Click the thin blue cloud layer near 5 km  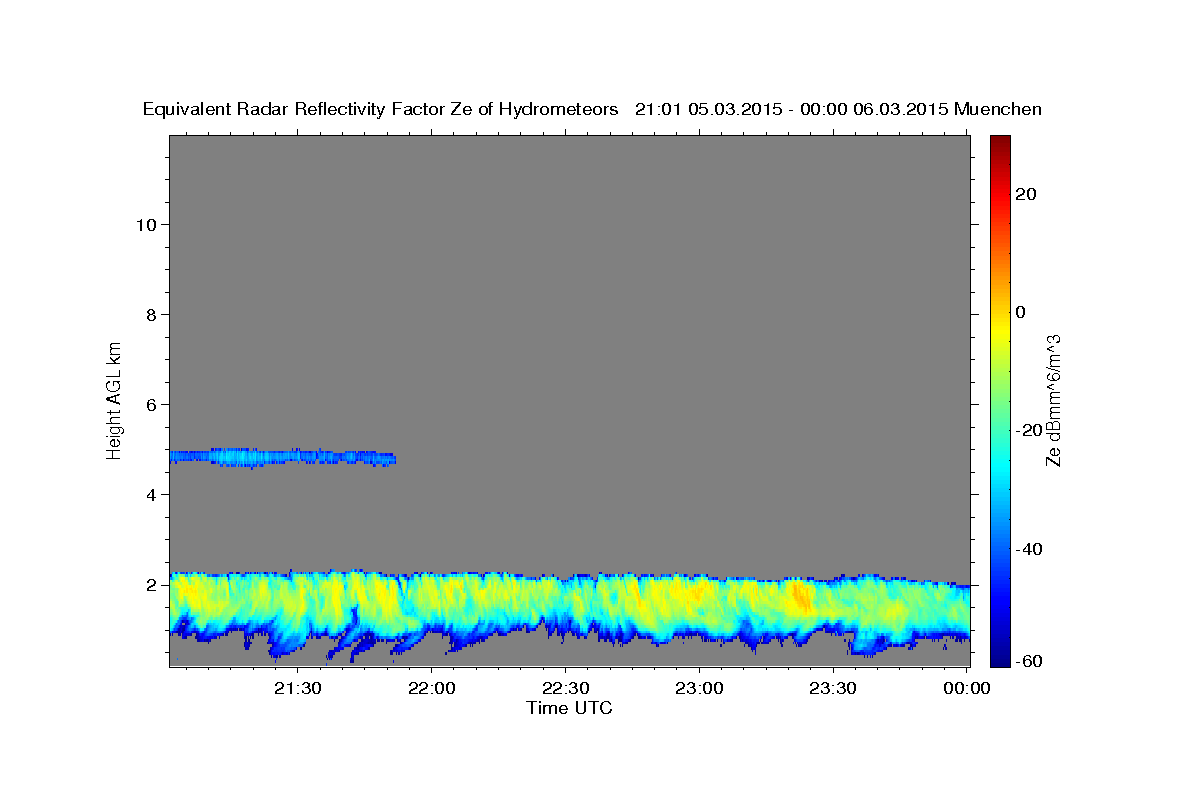[282, 457]
